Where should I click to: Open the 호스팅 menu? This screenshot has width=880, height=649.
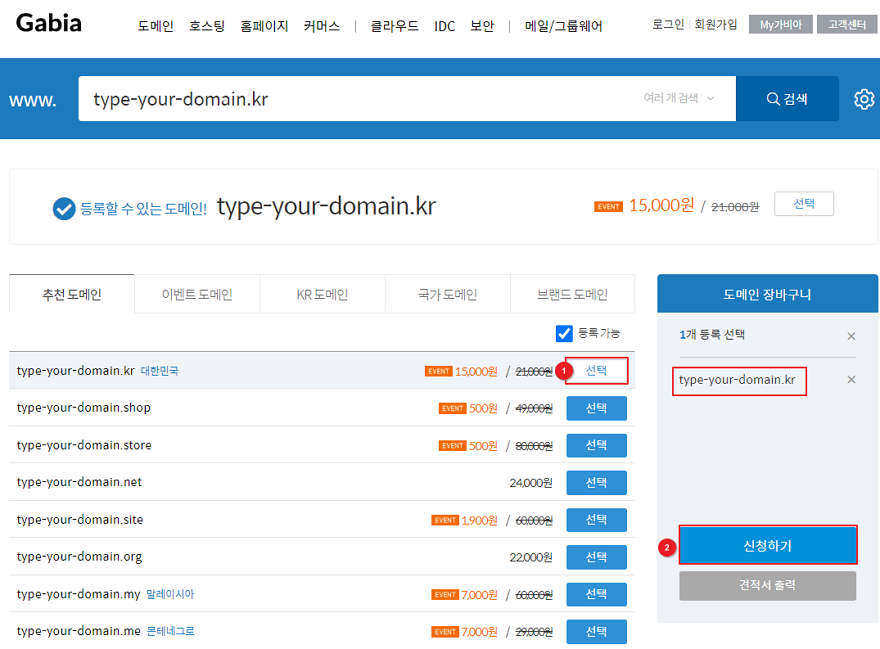coord(207,27)
